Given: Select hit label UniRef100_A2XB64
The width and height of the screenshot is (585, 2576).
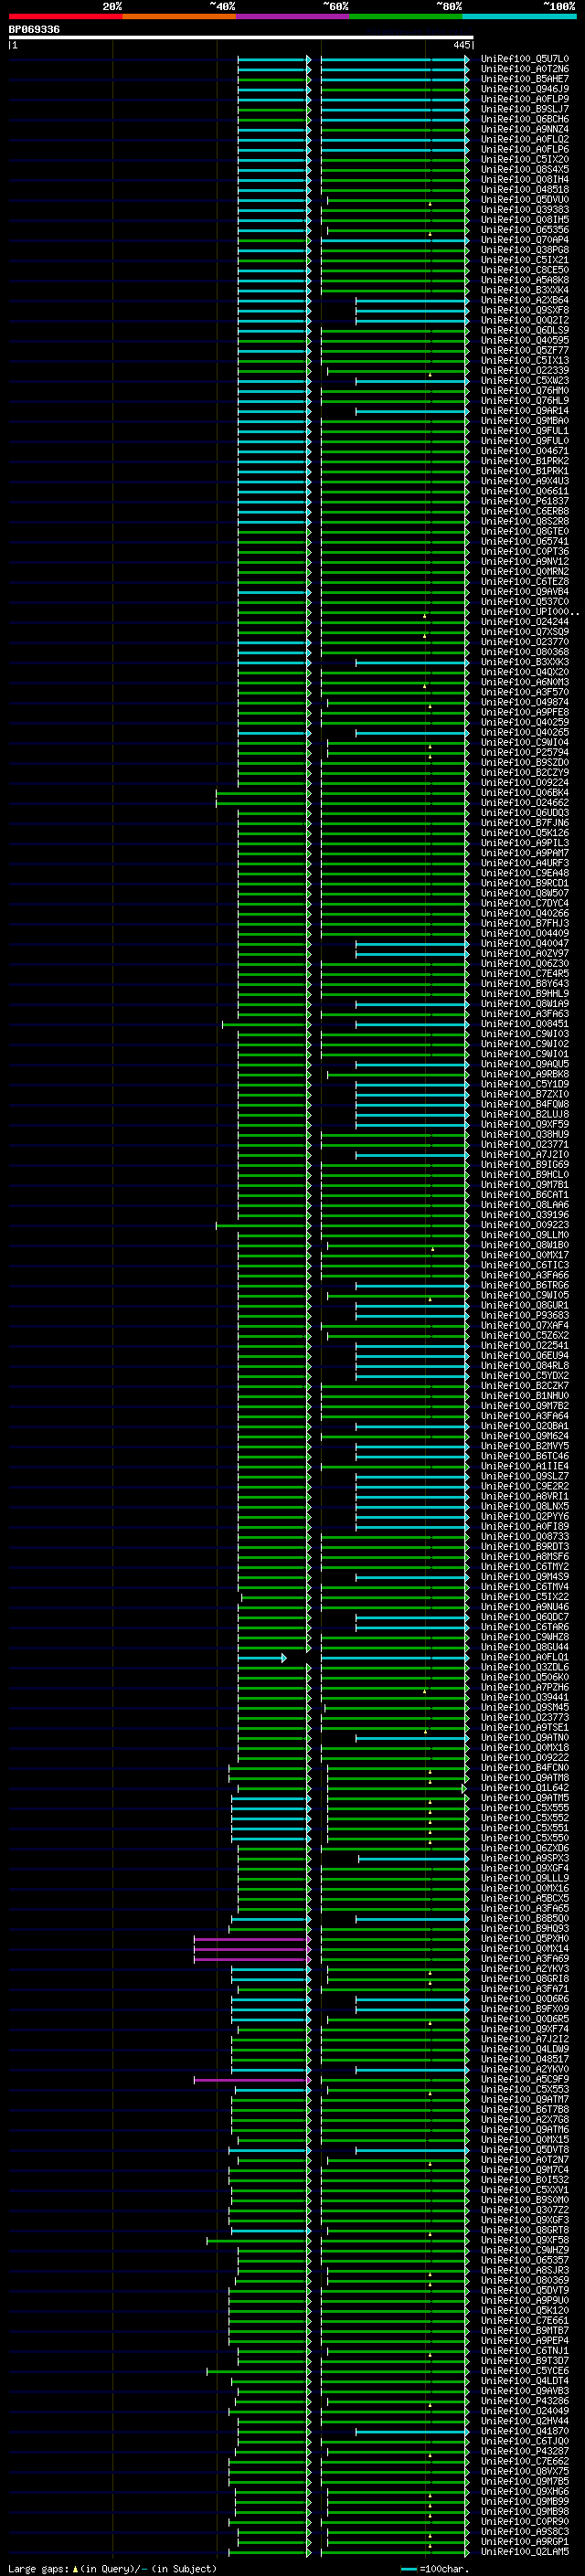Looking at the screenshot, I should (x=524, y=300).
